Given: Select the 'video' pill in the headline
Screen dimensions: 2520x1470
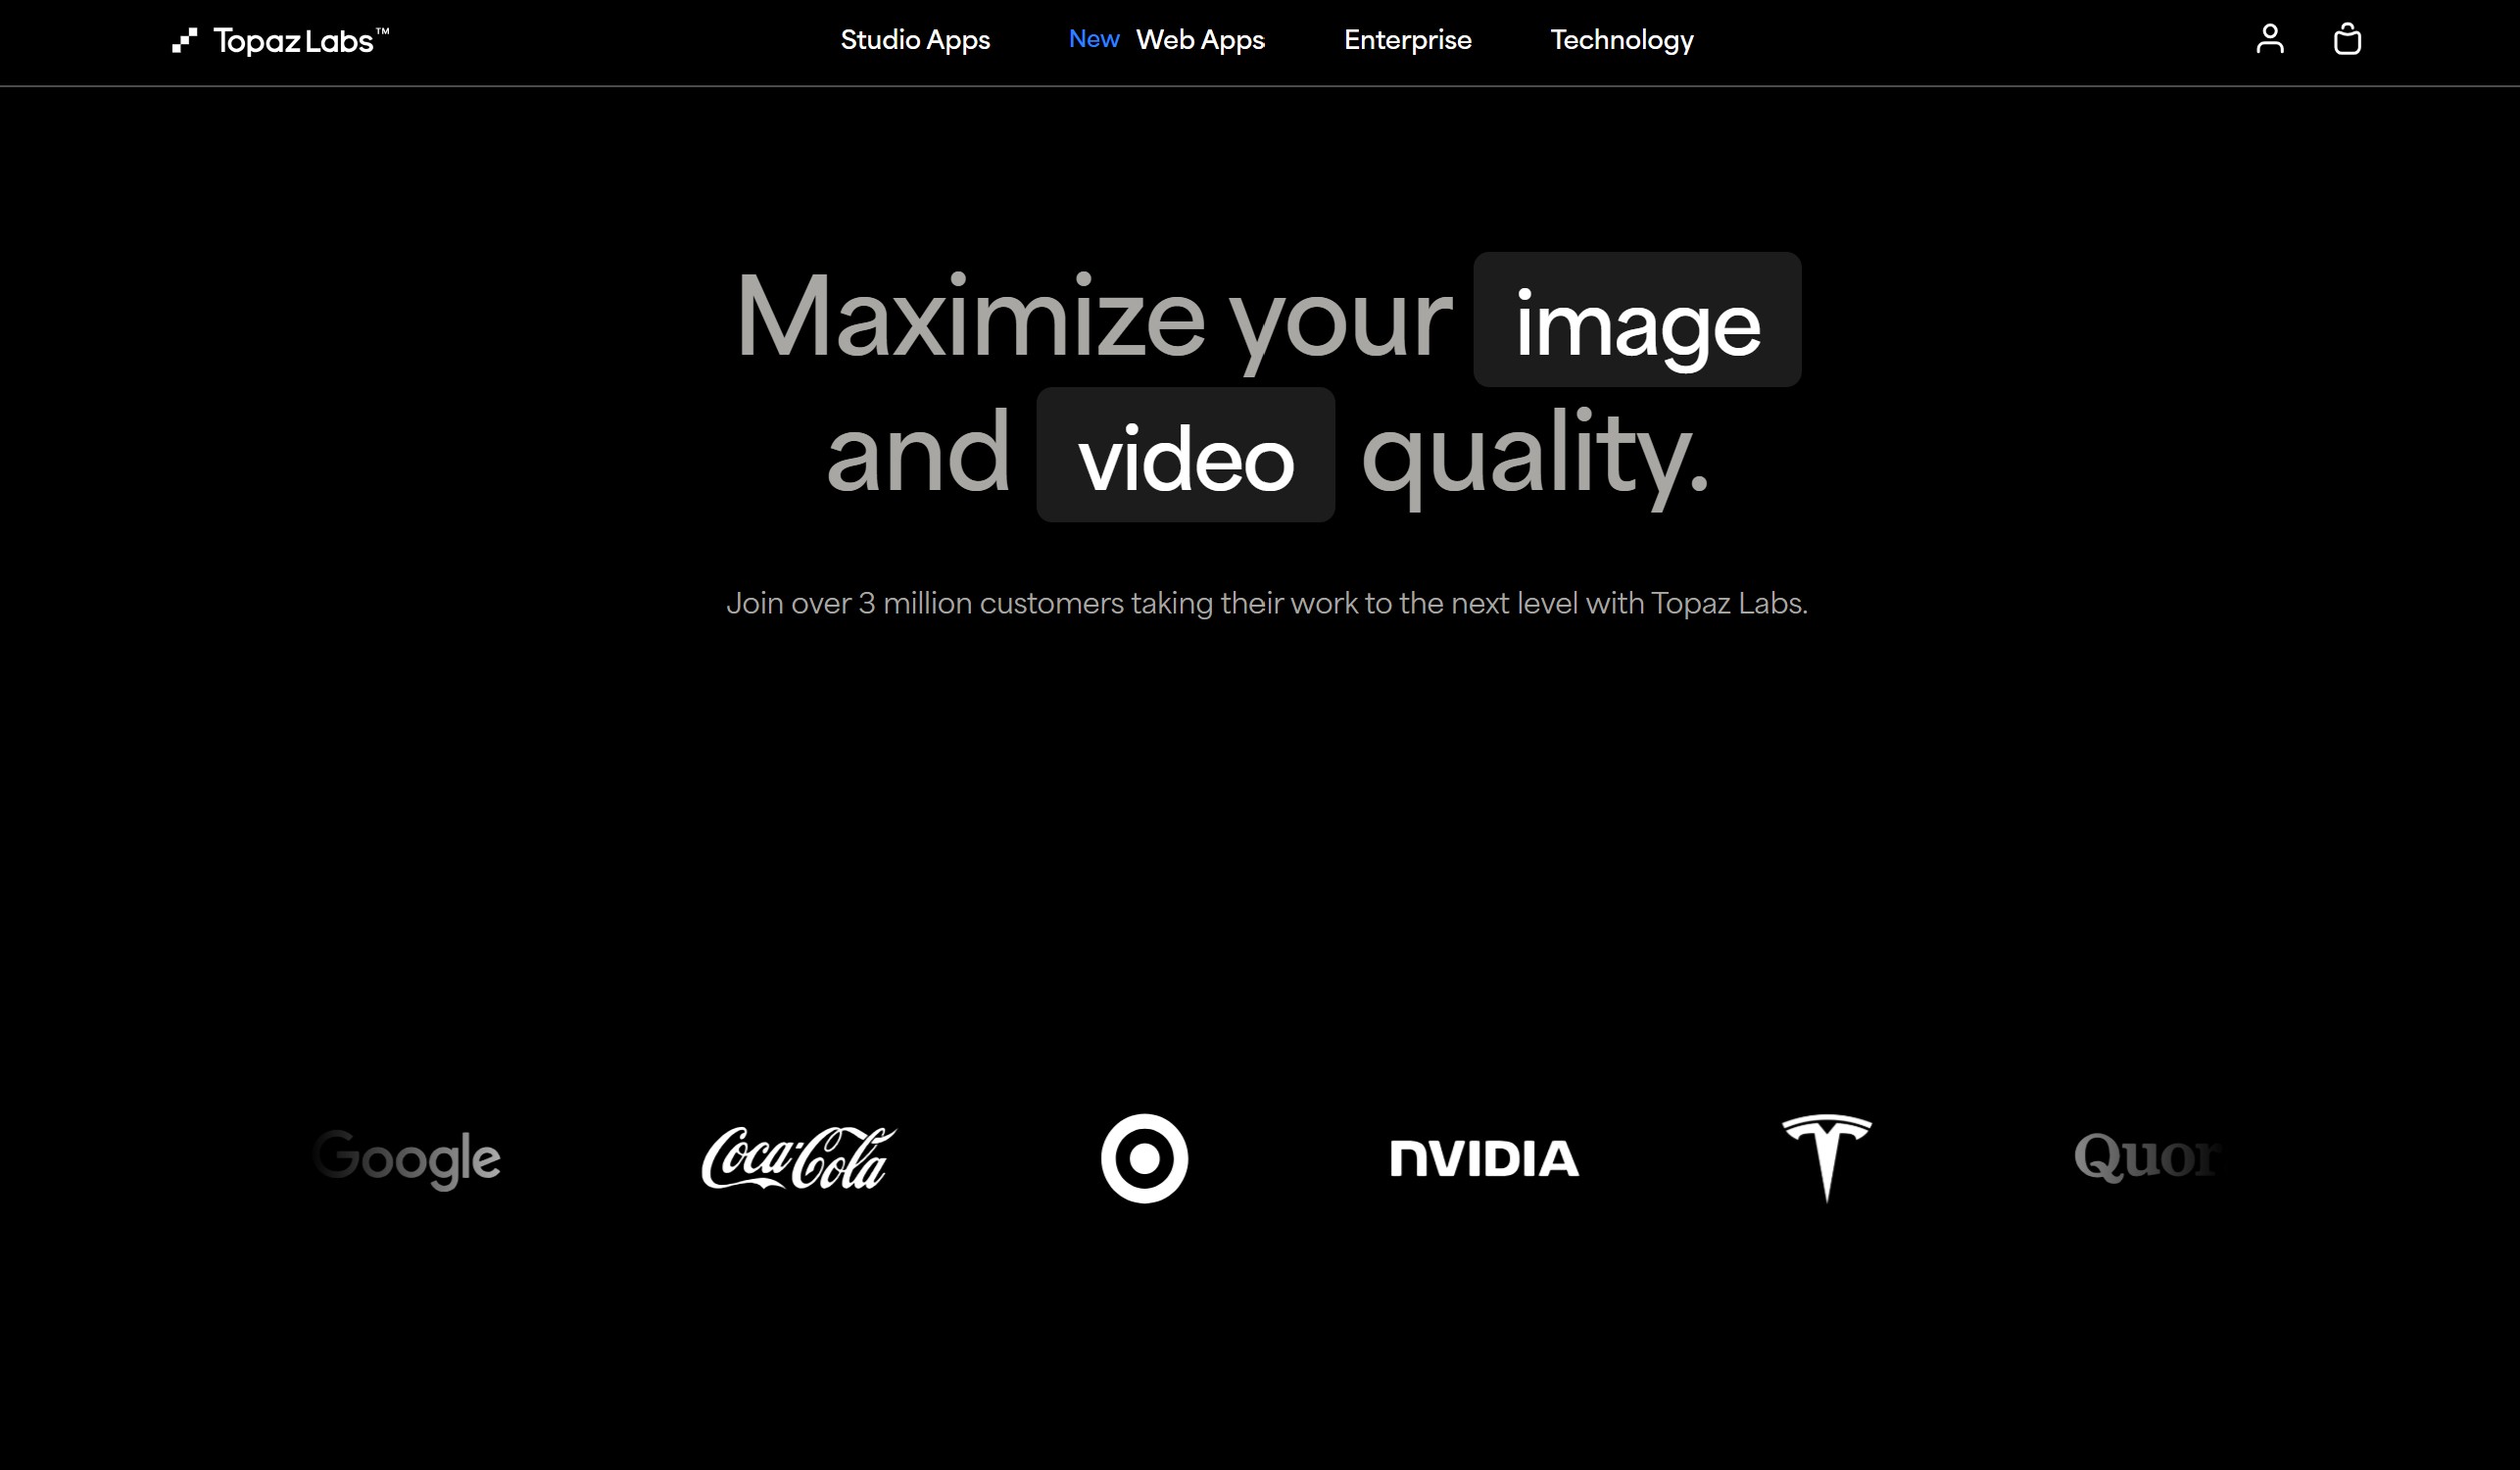Looking at the screenshot, I should (1185, 455).
